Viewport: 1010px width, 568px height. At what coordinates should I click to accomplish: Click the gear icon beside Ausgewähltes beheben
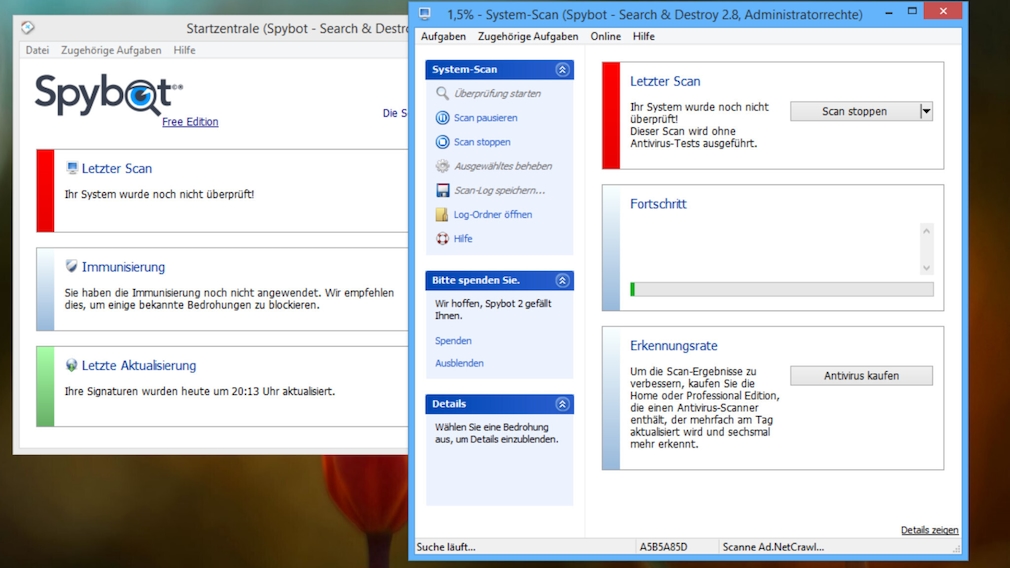tap(442, 166)
